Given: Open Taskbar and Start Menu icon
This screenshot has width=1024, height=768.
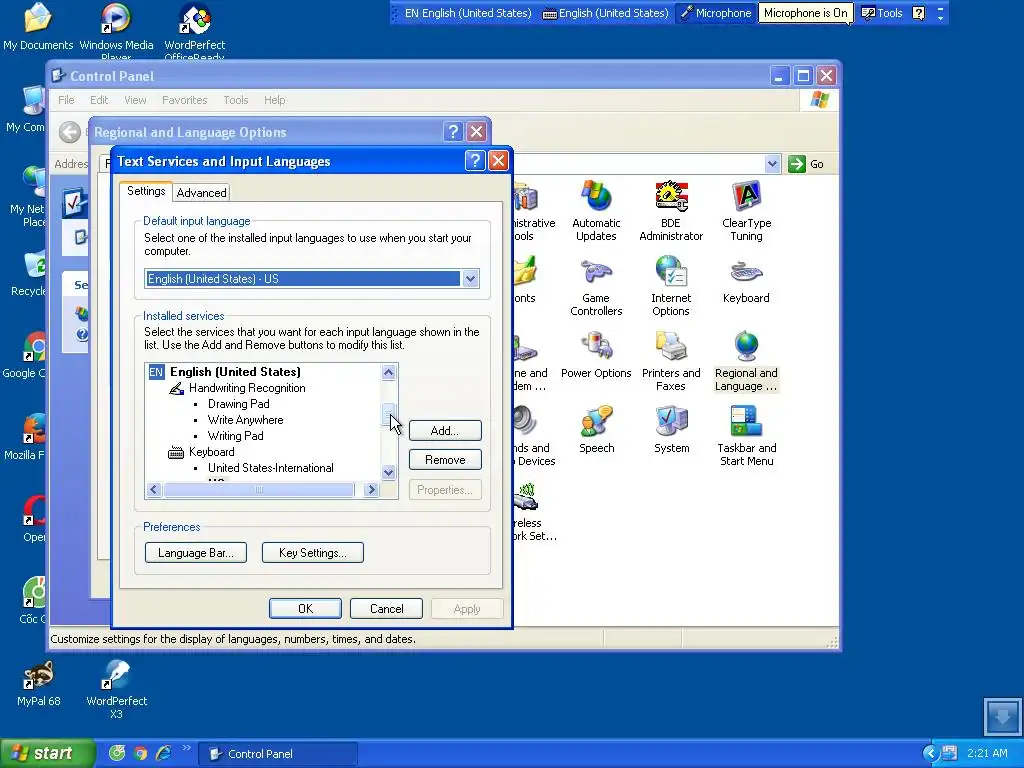Looking at the screenshot, I should click(746, 435).
